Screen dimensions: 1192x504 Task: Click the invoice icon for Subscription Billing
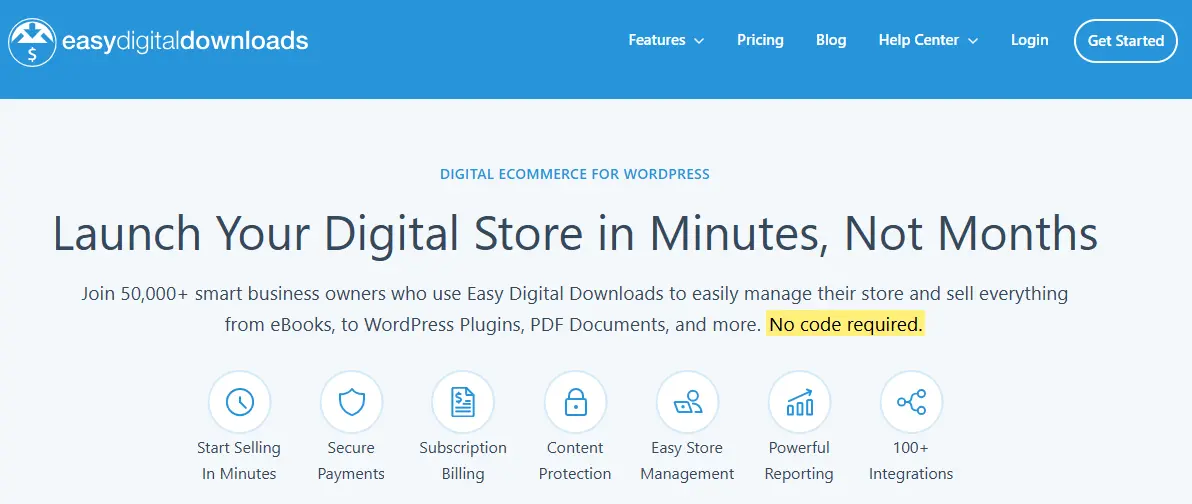(463, 401)
